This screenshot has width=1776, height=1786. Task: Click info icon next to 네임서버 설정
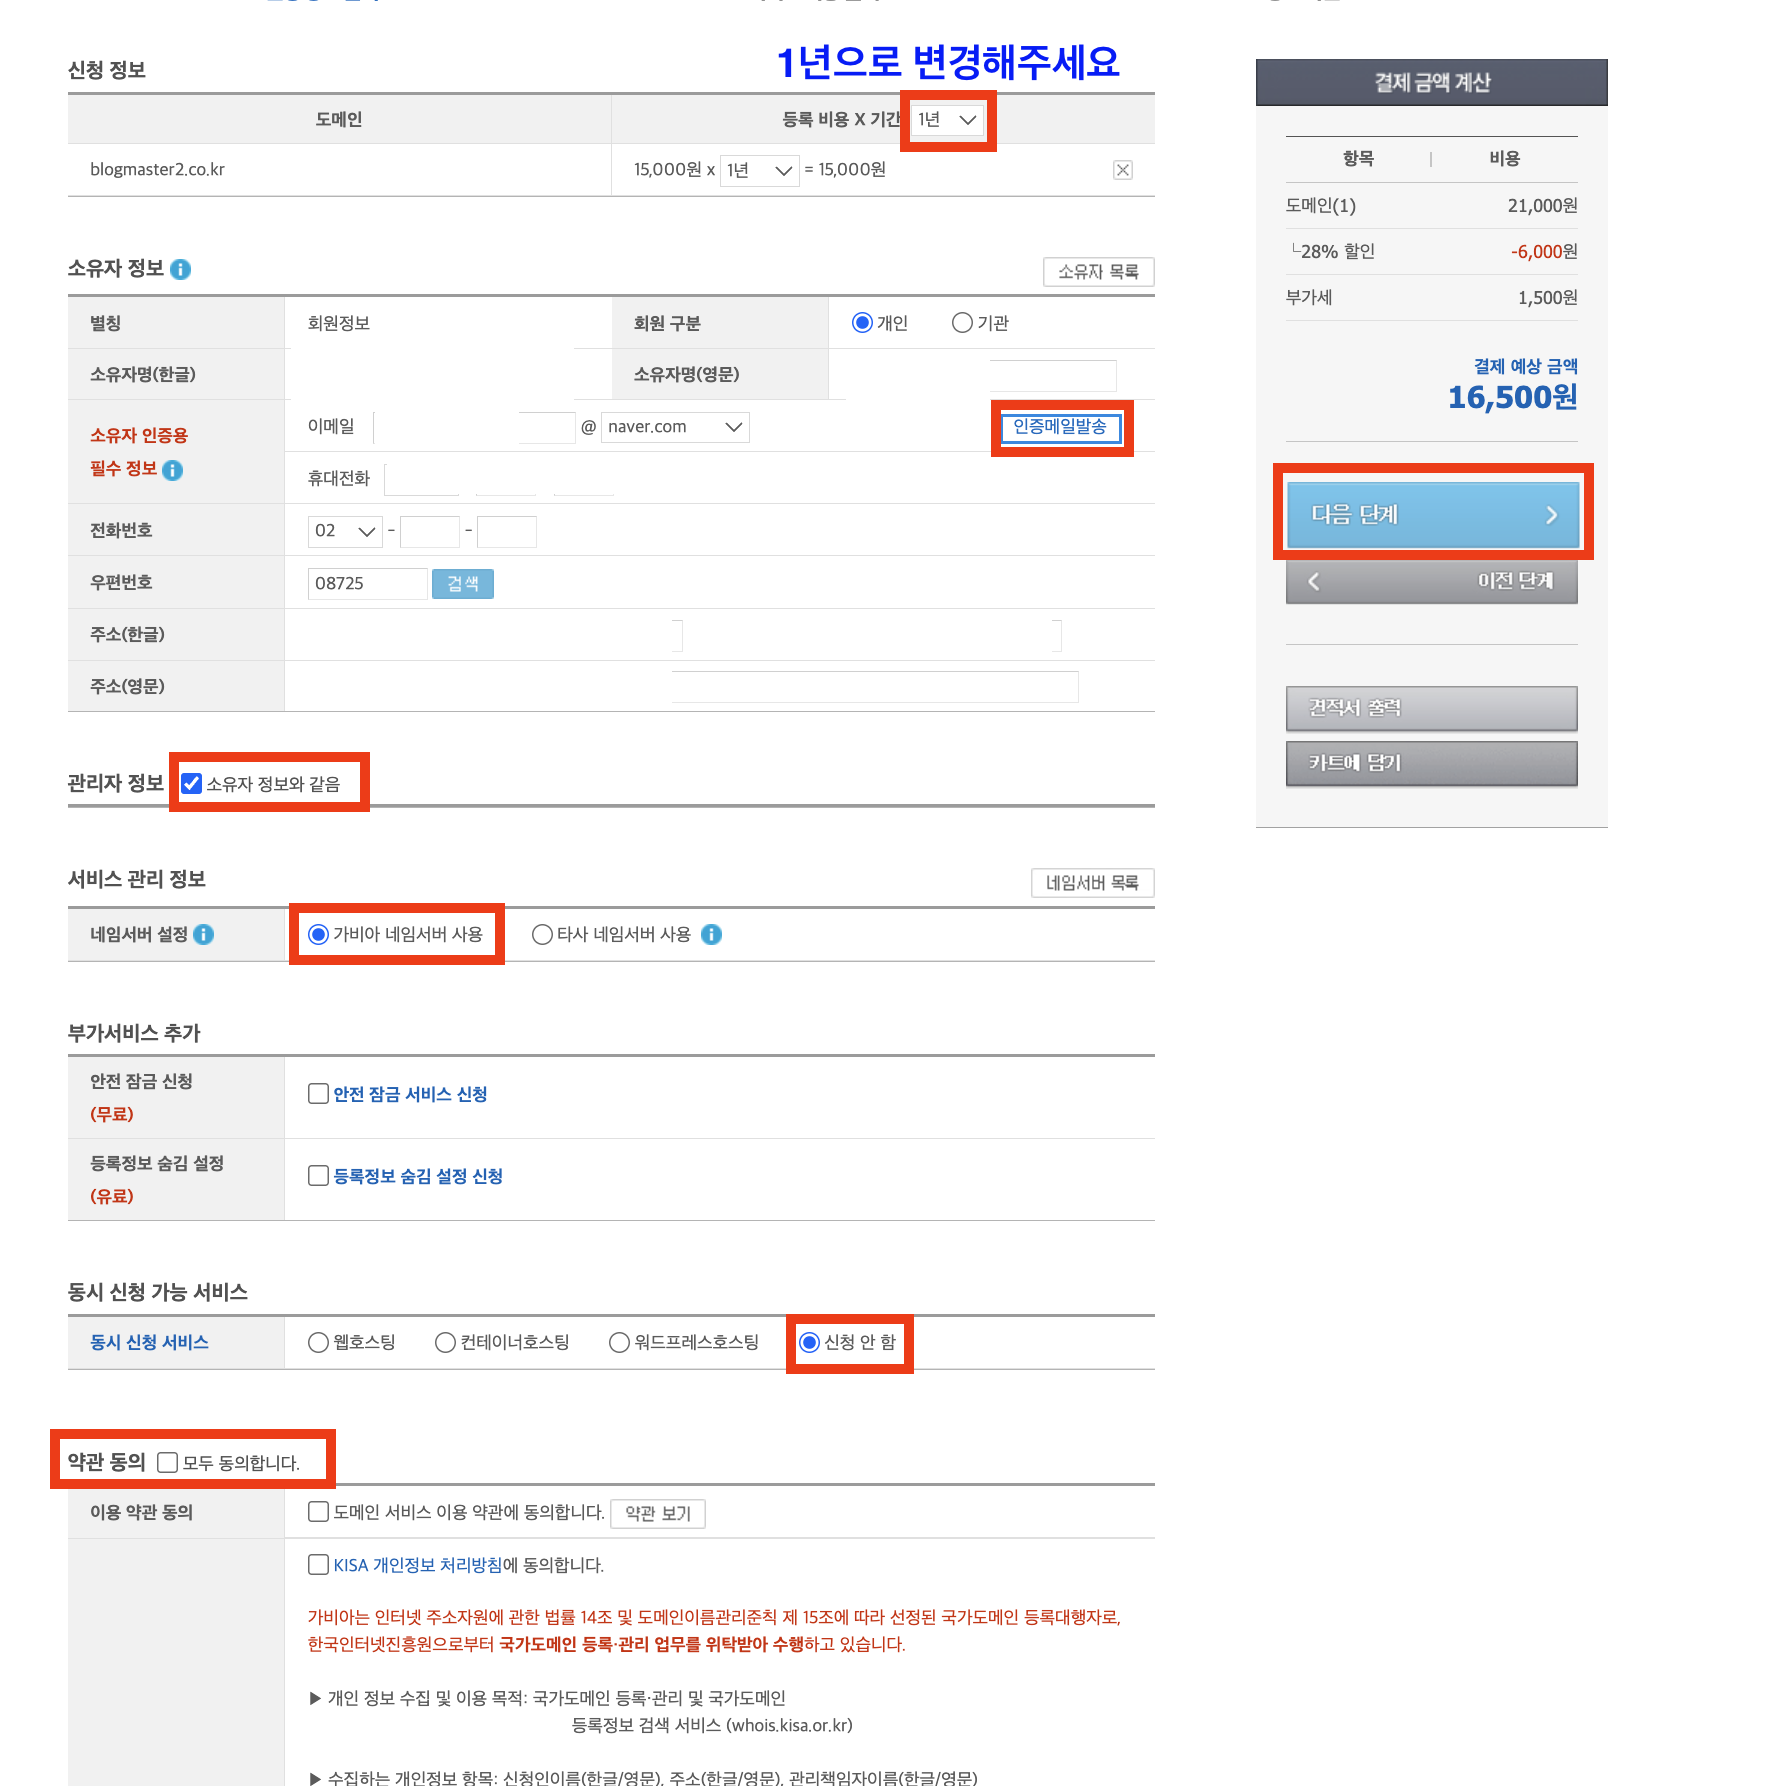click(x=204, y=934)
